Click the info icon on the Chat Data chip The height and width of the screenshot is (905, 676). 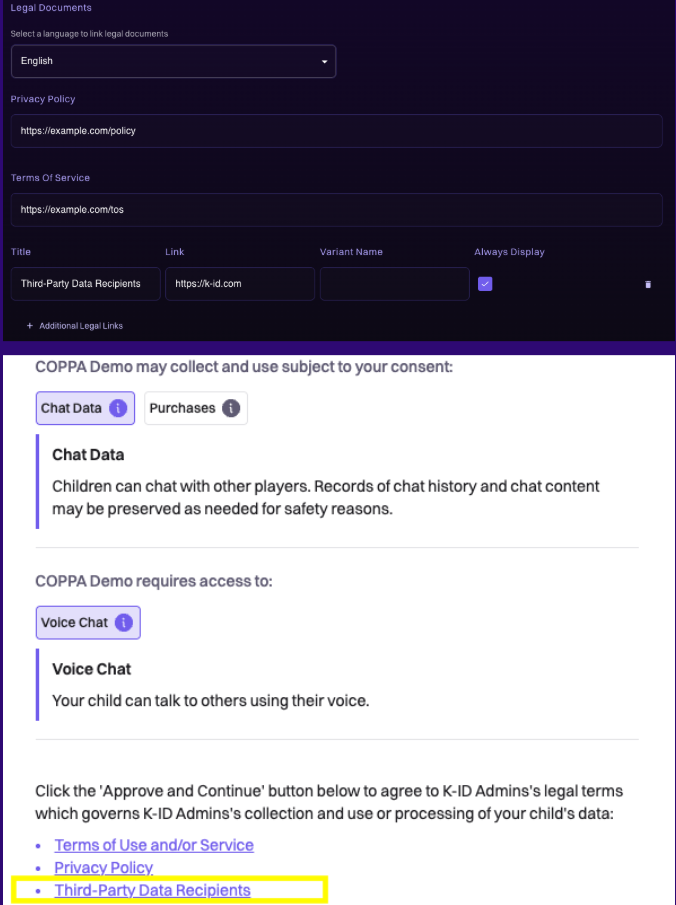click(119, 408)
